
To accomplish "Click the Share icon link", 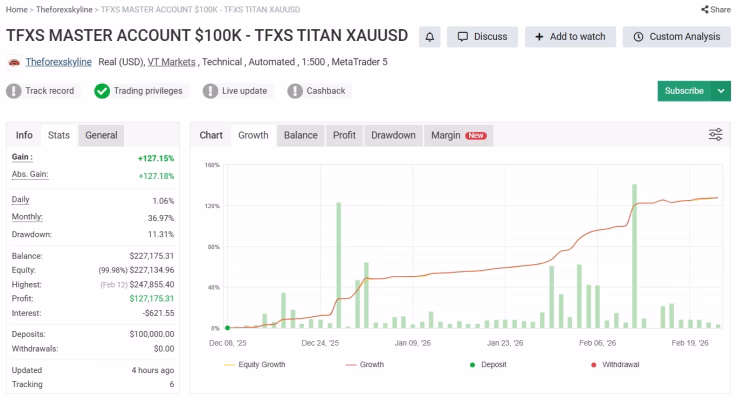I will pos(716,9).
